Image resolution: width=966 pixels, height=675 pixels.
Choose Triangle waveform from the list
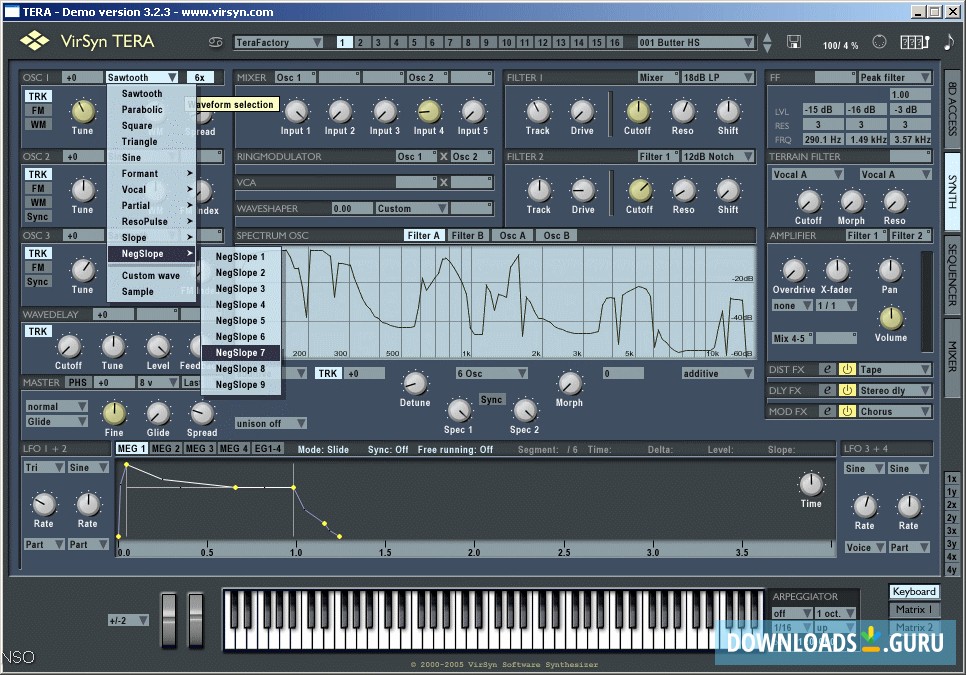point(139,142)
